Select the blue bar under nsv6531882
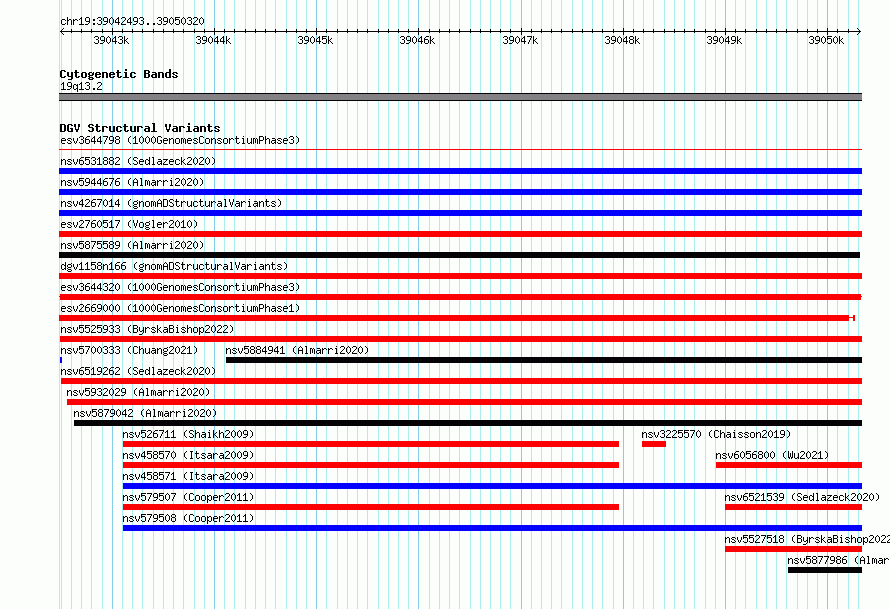 point(460,171)
